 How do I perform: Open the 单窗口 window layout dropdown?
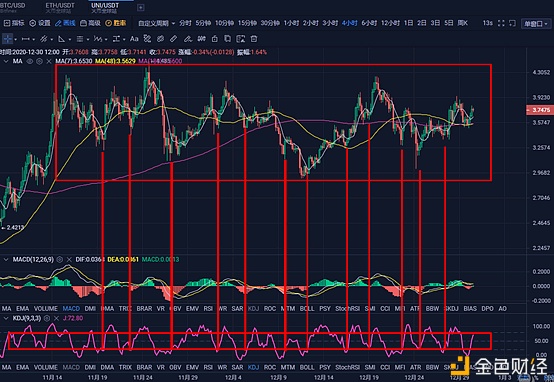point(536,24)
